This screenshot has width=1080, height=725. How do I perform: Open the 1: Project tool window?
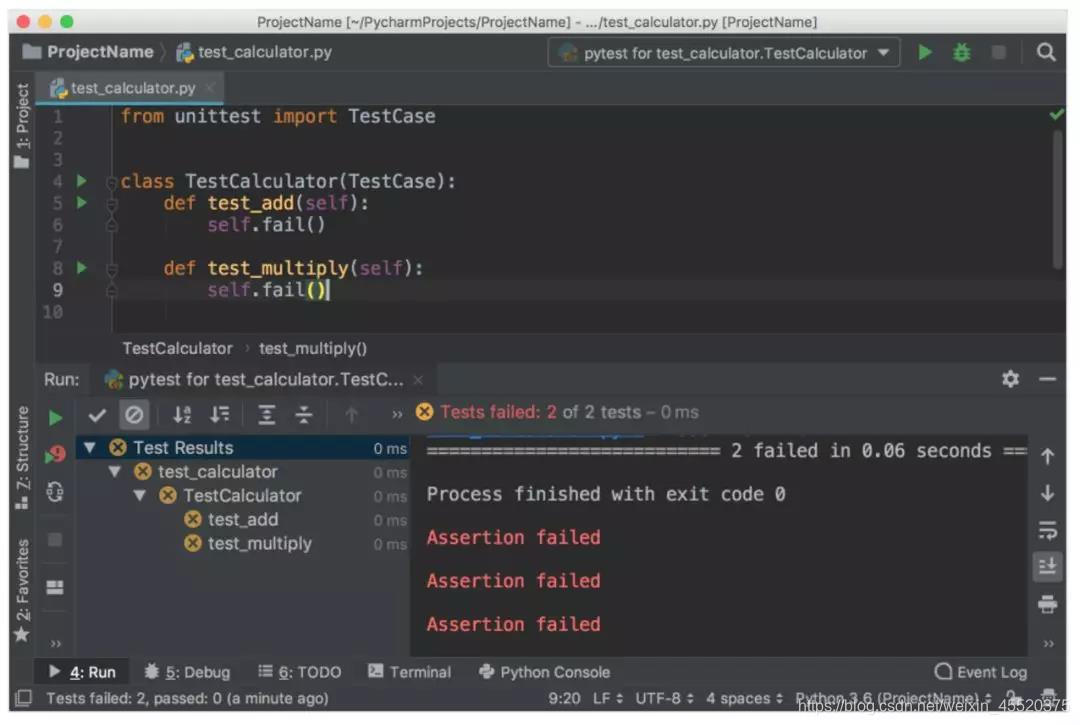[22, 125]
